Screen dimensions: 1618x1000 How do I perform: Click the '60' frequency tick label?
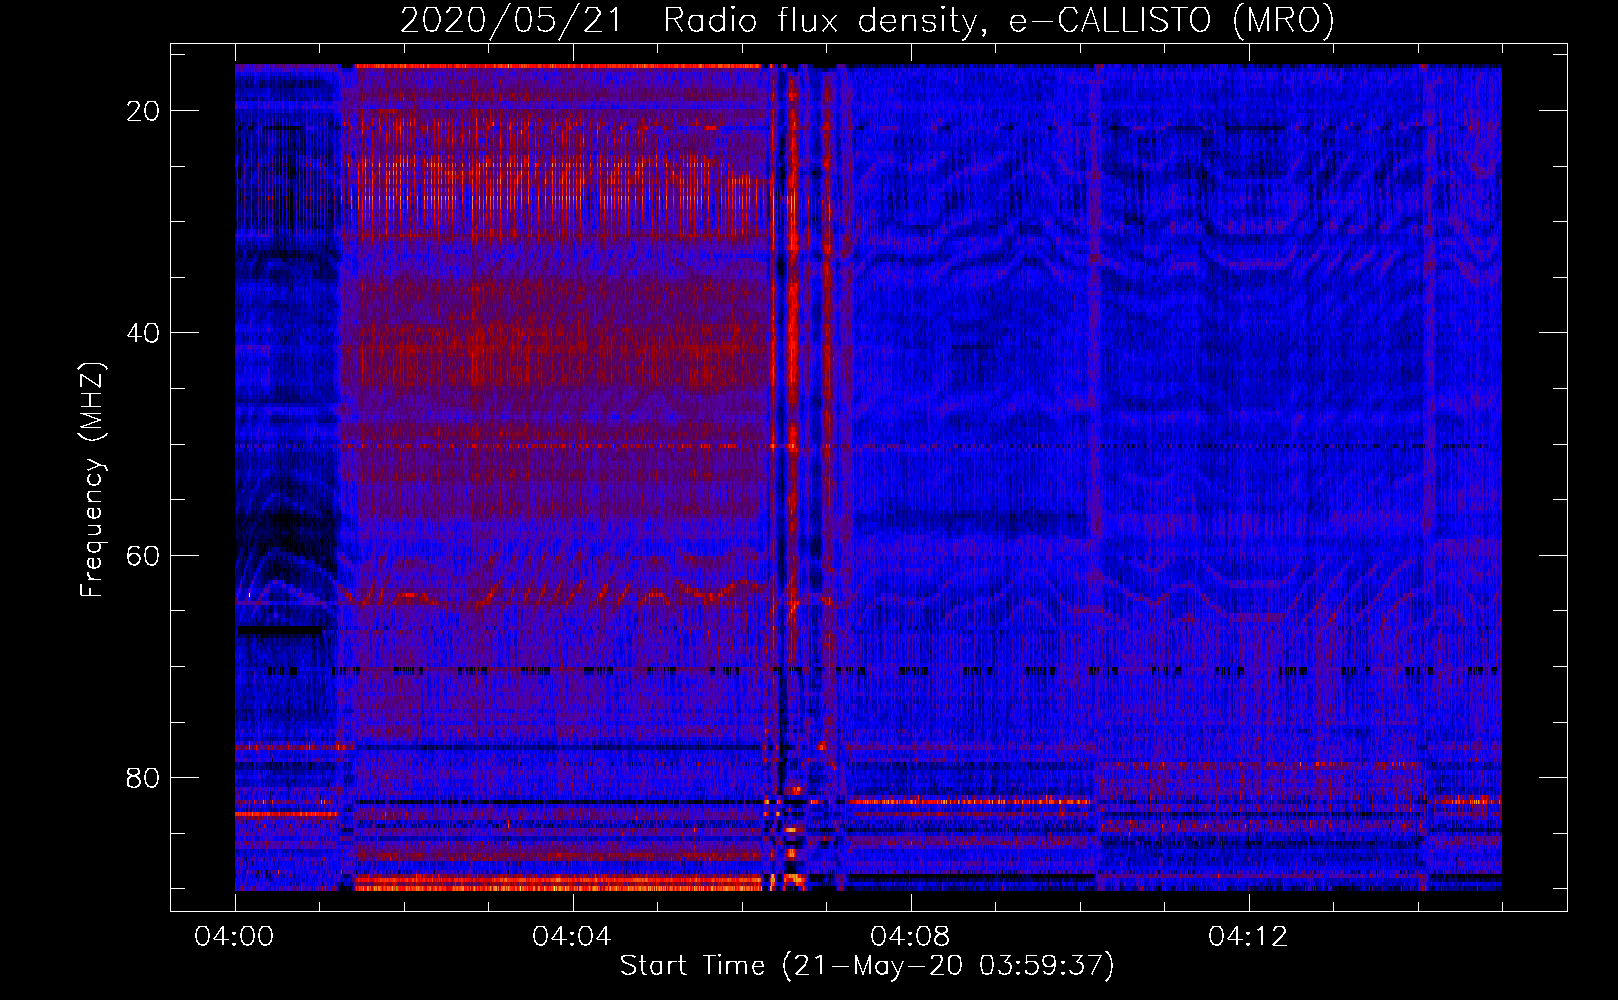[x=143, y=556]
